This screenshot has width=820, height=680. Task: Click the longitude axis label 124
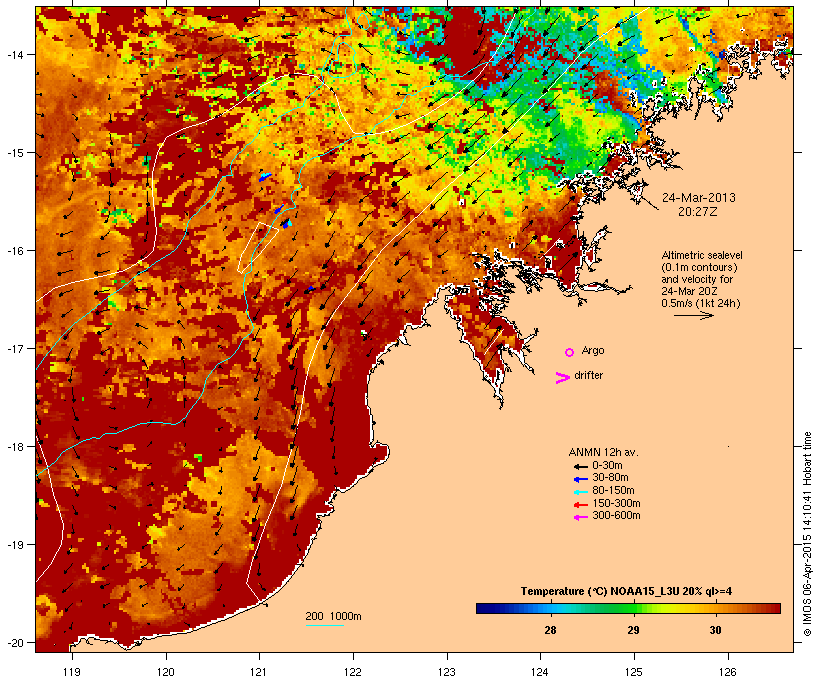click(540, 672)
